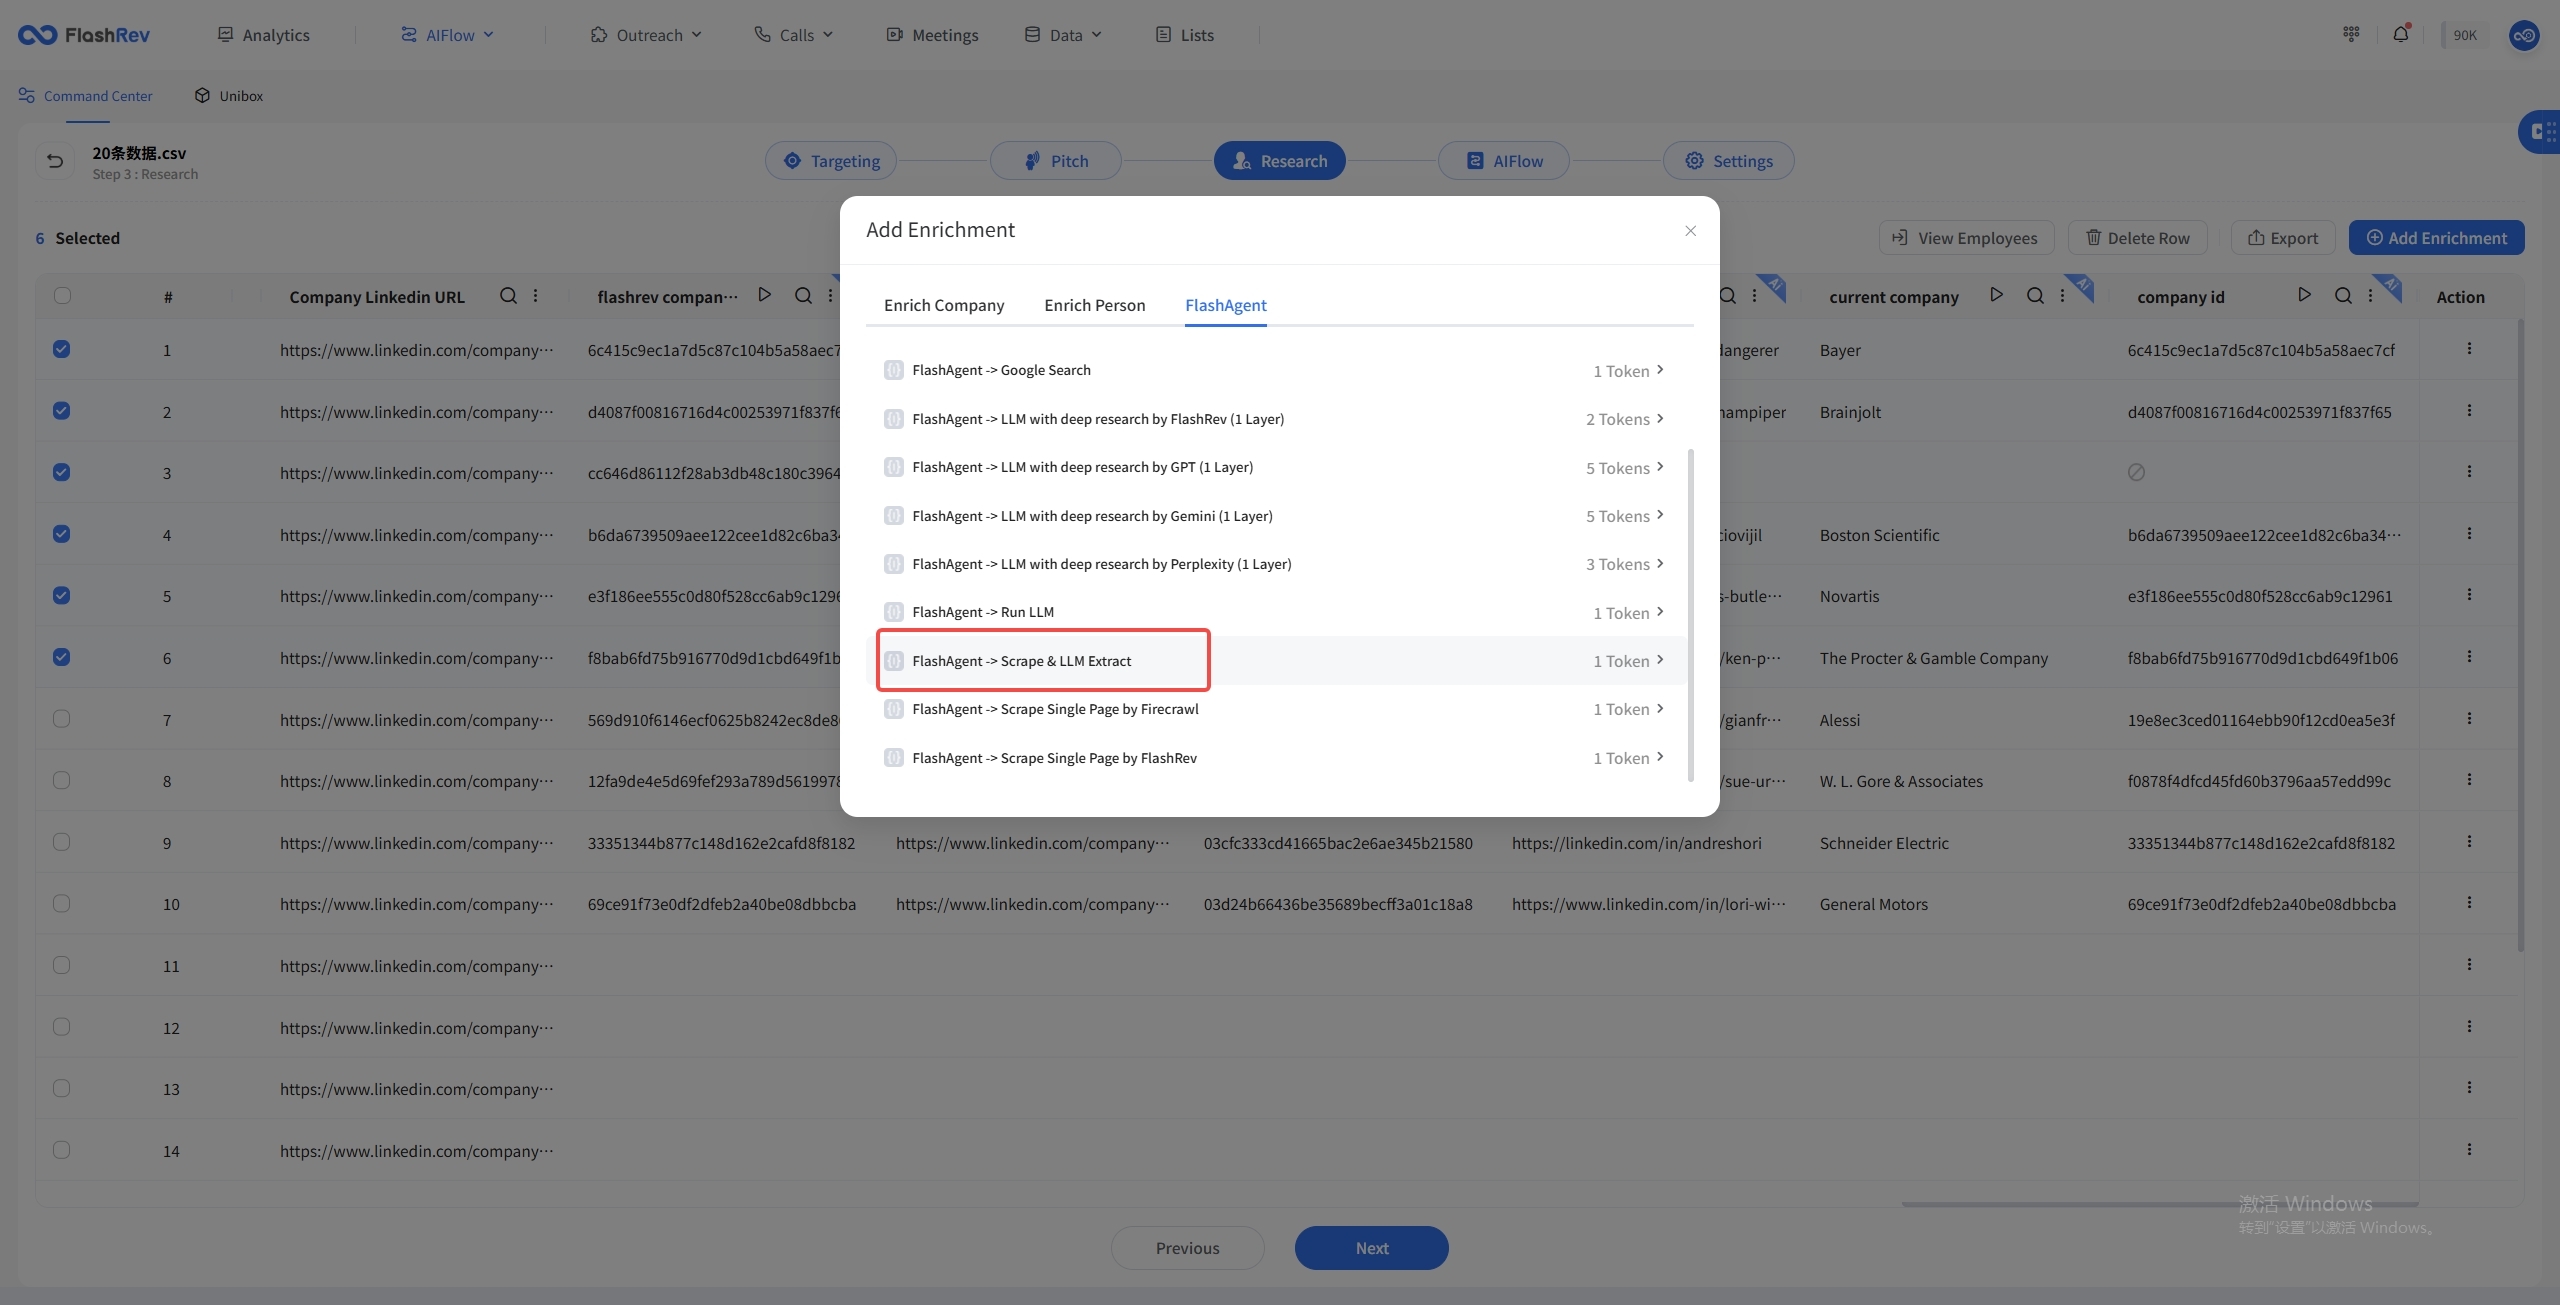
Task: Open the notifications bell
Action: (2401, 34)
